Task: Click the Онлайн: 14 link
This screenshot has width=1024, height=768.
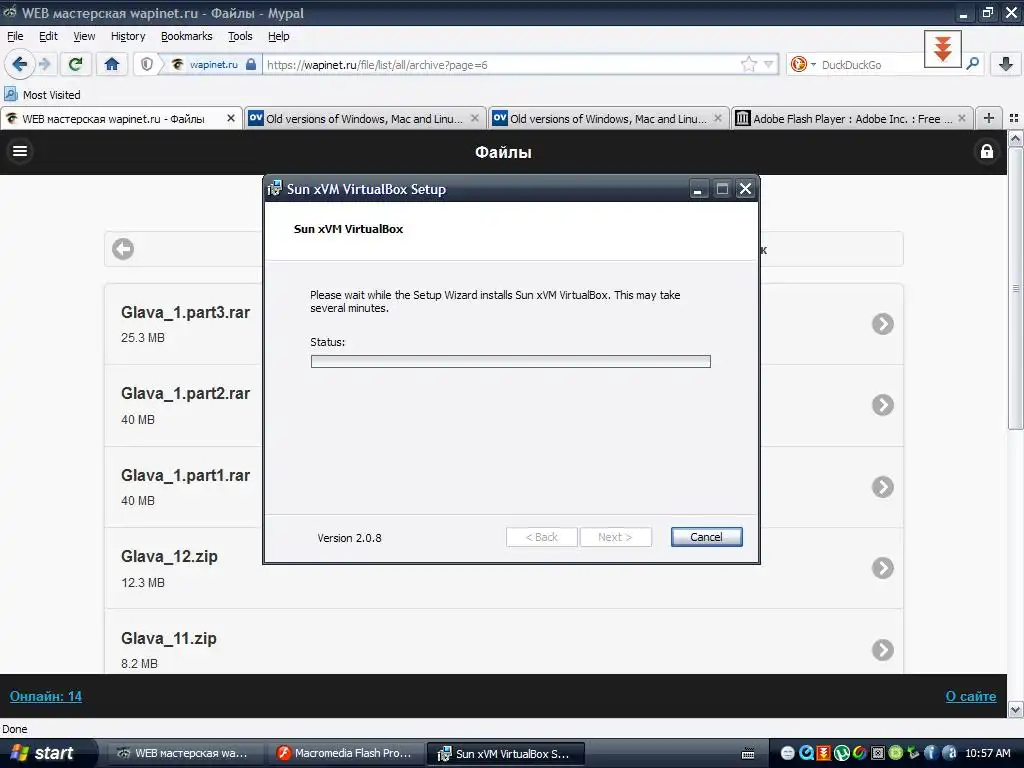Action: coord(46,696)
